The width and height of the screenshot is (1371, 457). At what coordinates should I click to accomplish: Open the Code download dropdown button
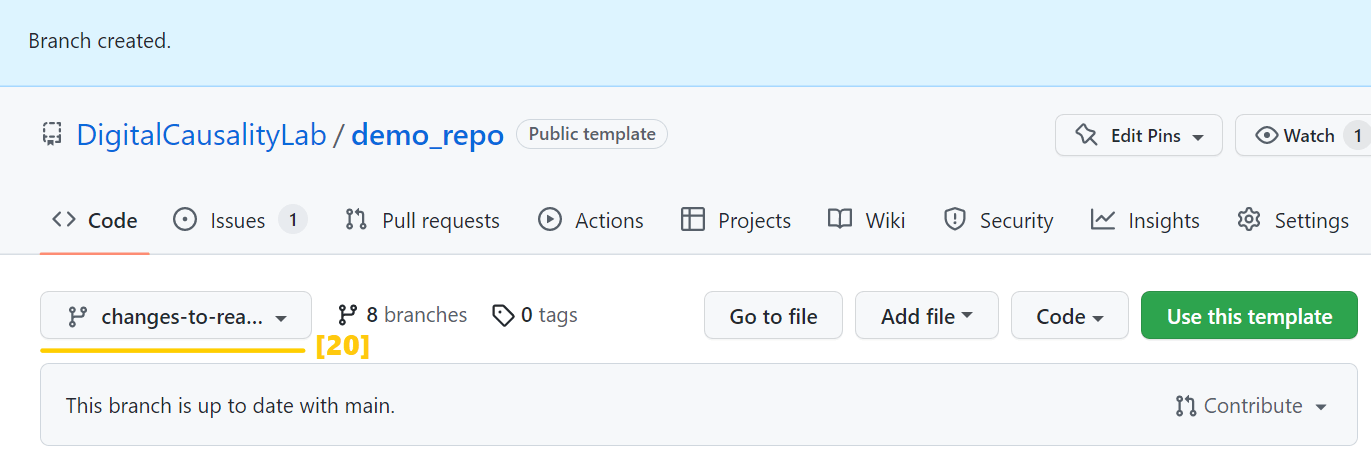1069,317
